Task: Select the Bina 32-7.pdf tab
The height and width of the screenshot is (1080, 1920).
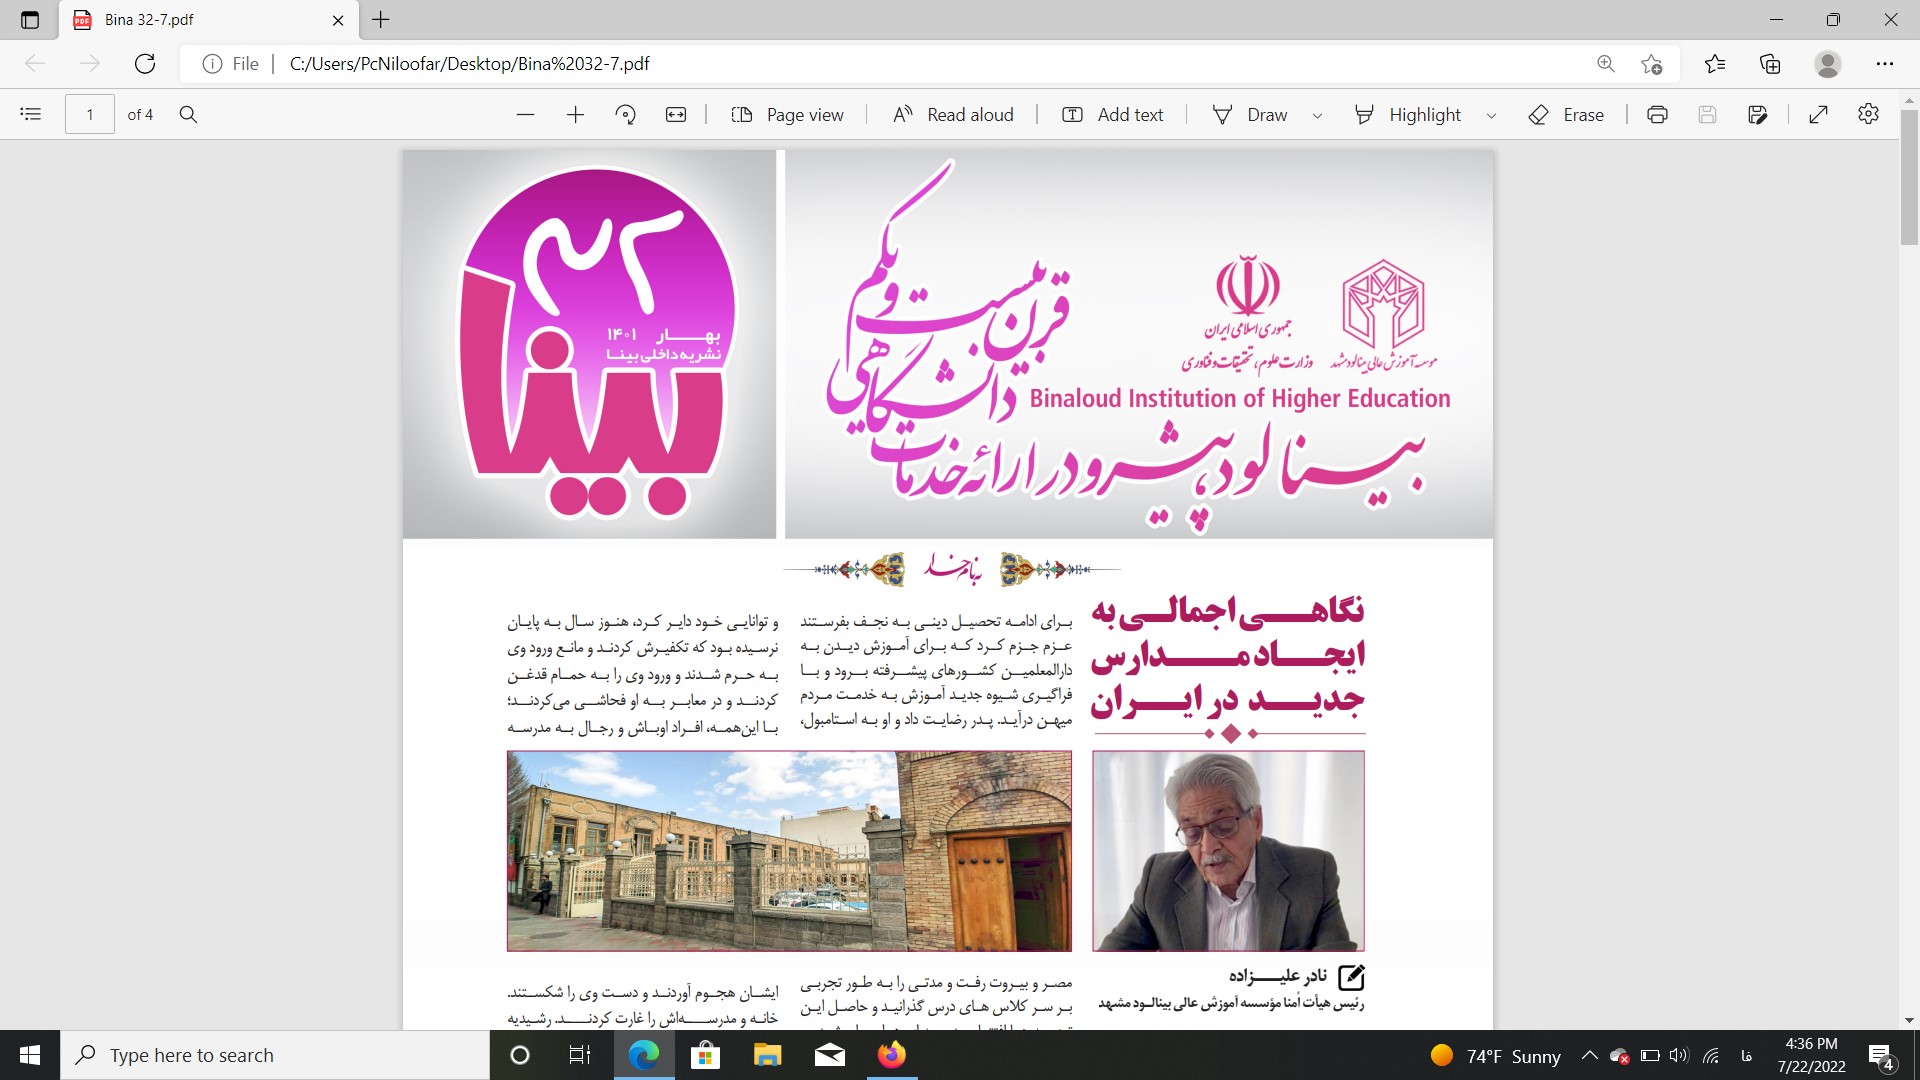Action: click(200, 20)
